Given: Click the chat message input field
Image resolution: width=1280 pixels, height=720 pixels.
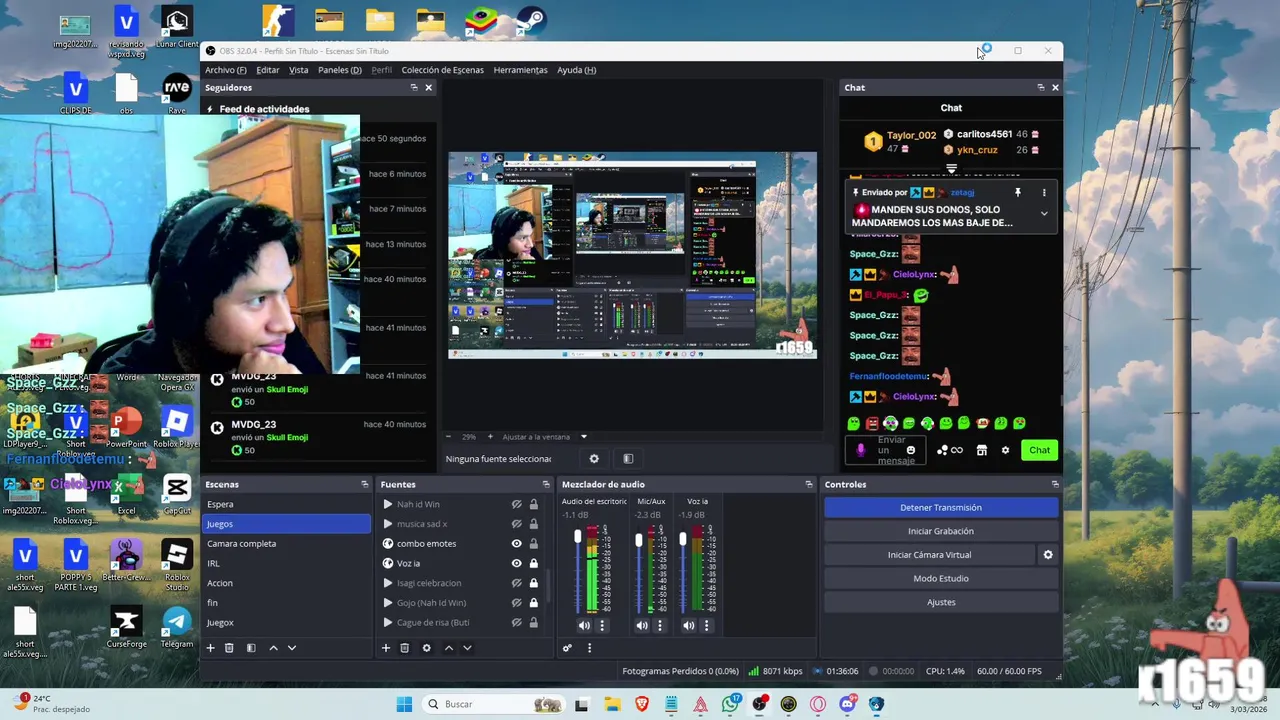Looking at the screenshot, I should [x=885, y=450].
